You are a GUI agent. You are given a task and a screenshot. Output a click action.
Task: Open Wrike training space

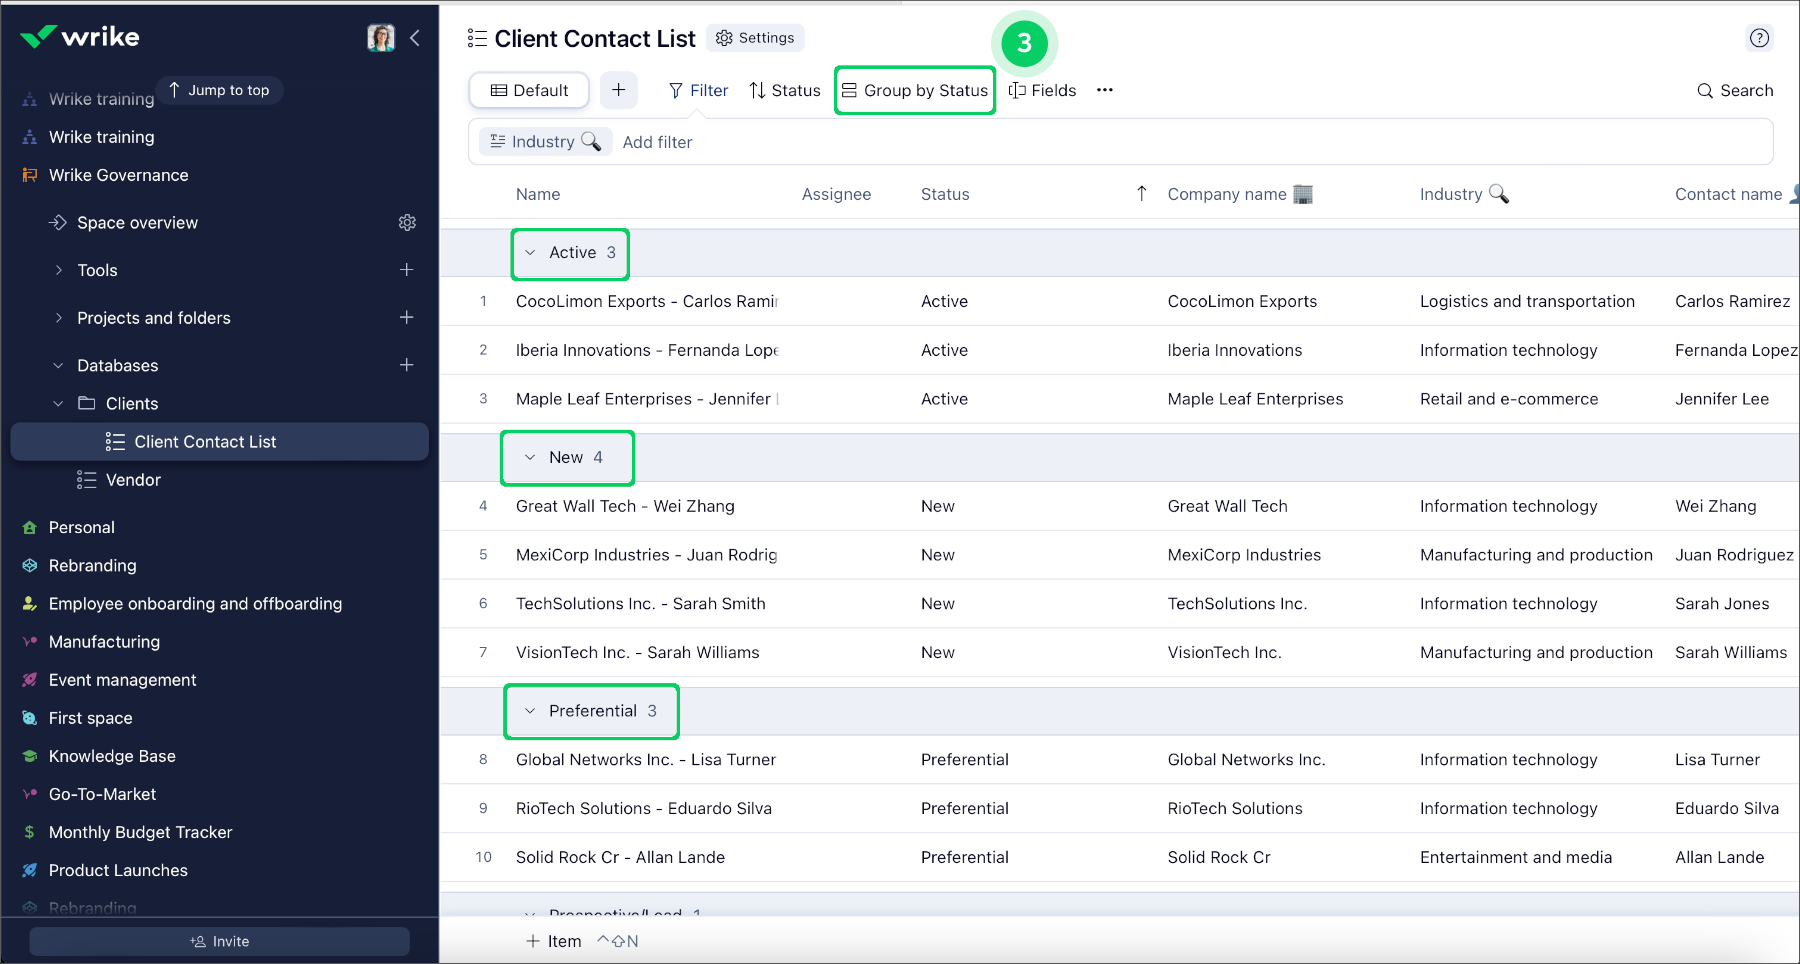point(101,137)
